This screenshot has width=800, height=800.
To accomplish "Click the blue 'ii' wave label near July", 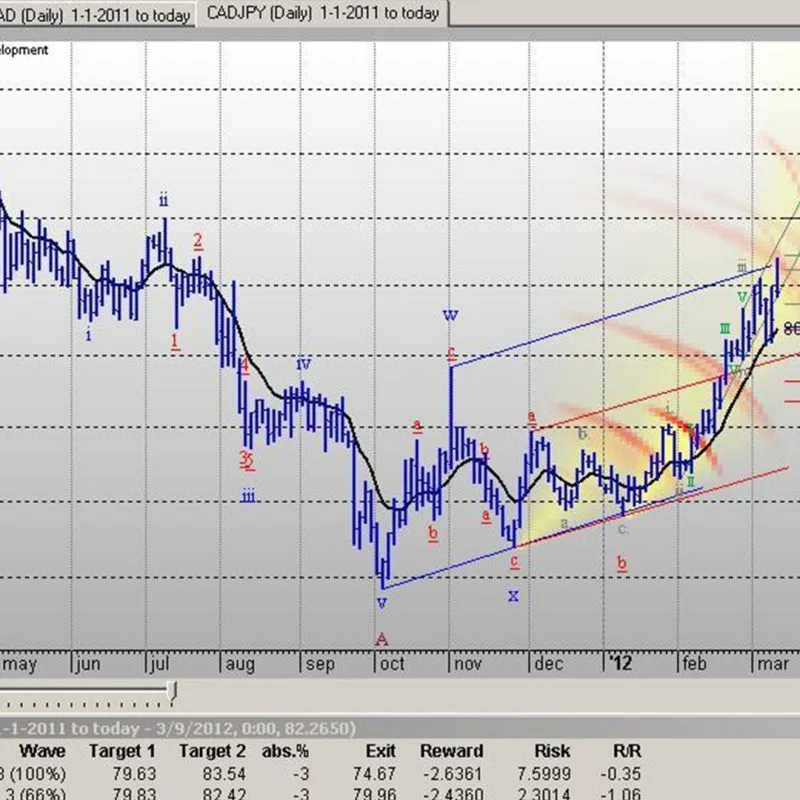I will 163,199.
